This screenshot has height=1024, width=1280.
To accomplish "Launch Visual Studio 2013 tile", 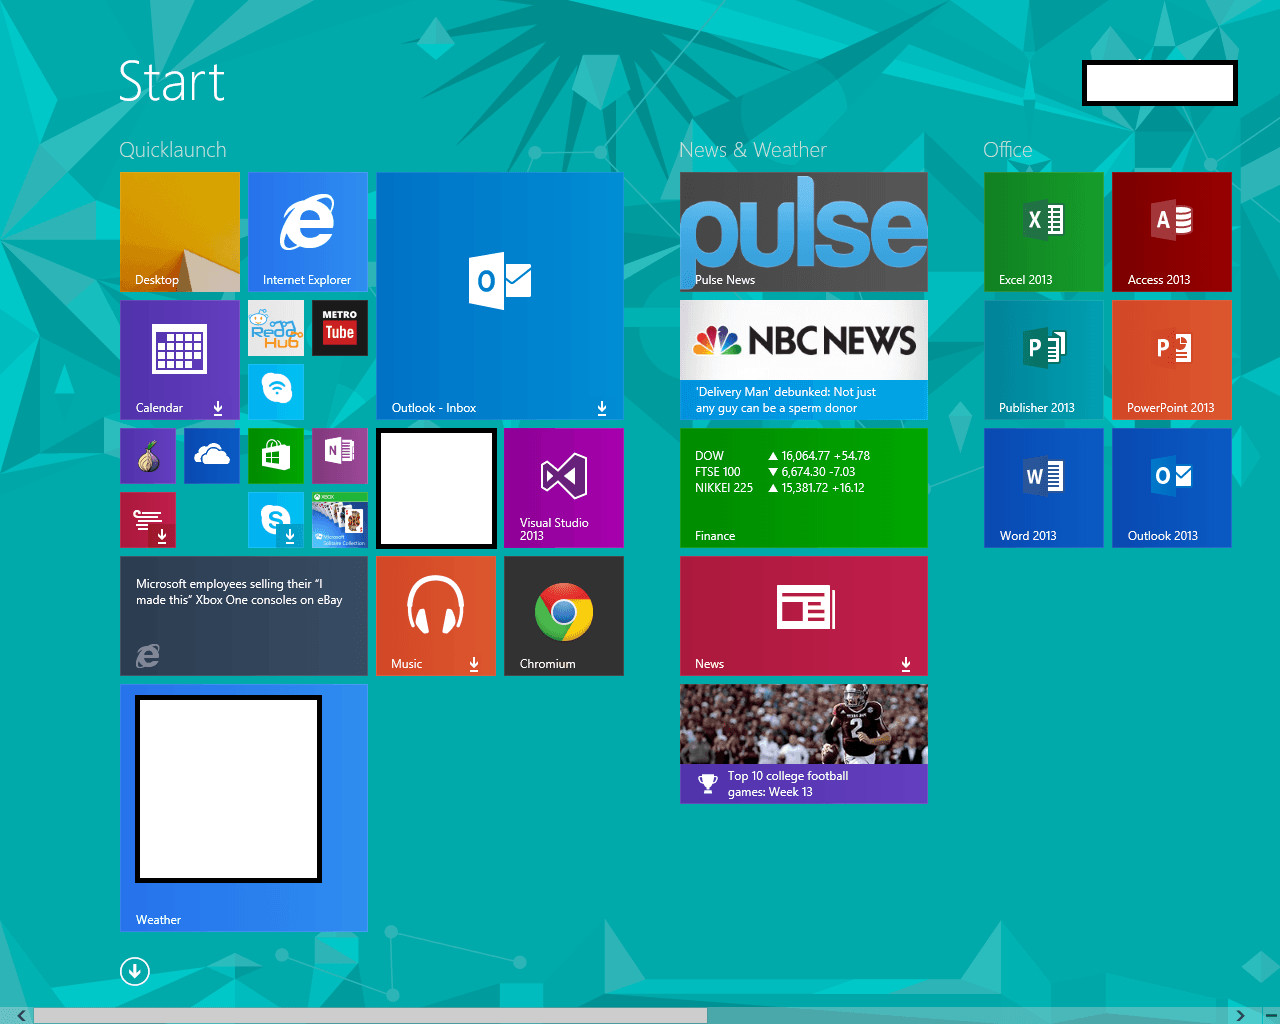I will 564,488.
